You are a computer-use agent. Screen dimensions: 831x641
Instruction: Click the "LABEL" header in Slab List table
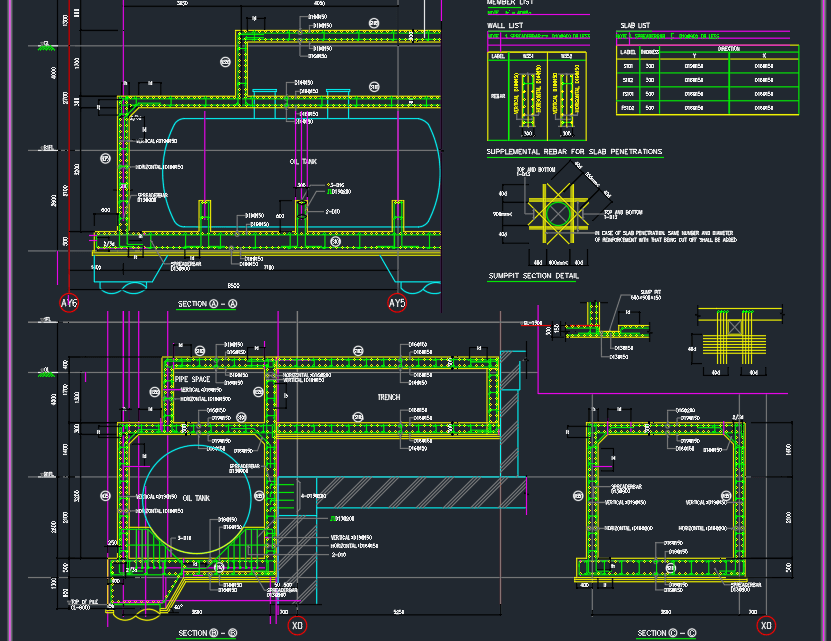pyautogui.click(x=627, y=52)
